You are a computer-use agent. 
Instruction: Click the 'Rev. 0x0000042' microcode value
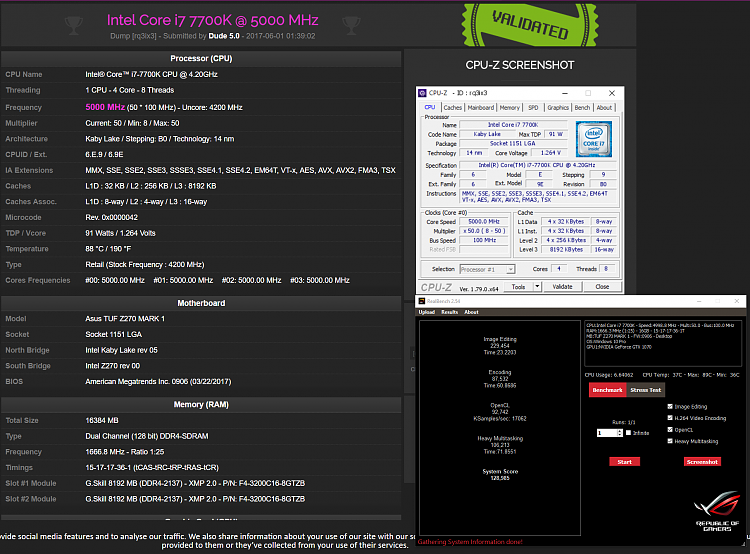coord(111,217)
